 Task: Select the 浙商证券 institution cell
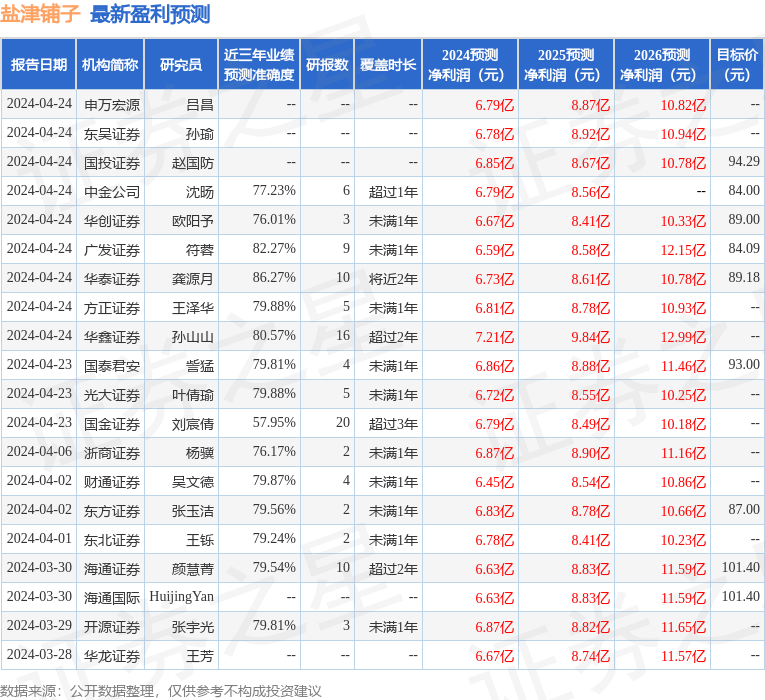click(112, 453)
